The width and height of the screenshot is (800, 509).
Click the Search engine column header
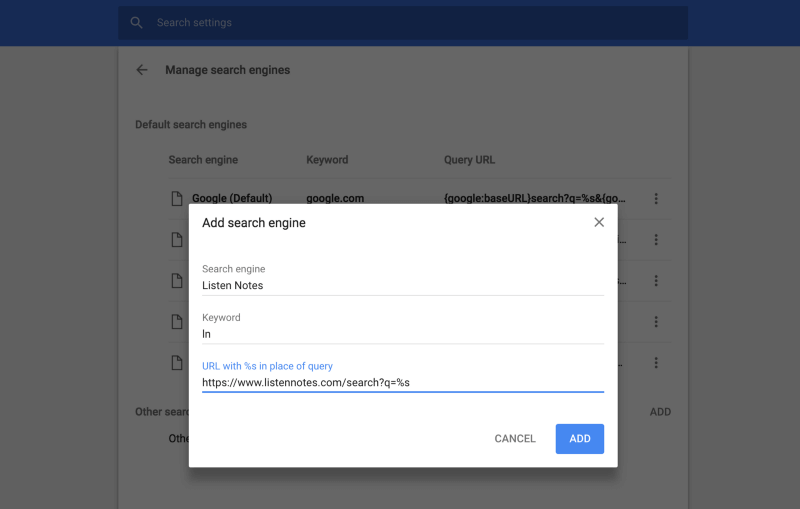coord(203,160)
